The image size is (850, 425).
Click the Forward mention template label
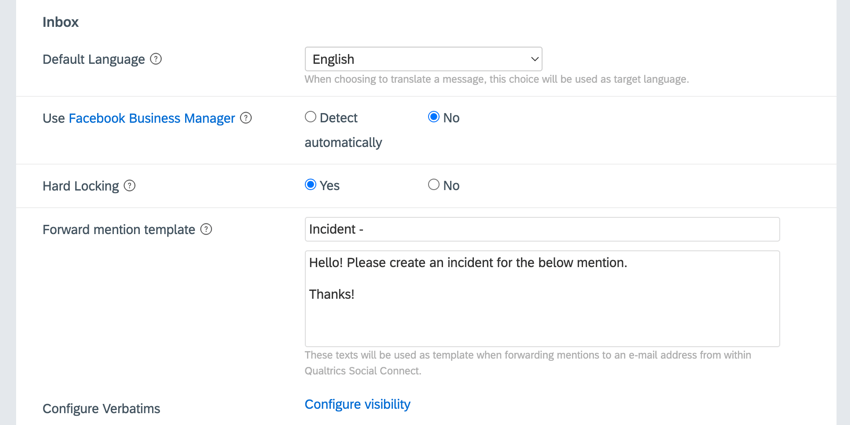tap(119, 229)
